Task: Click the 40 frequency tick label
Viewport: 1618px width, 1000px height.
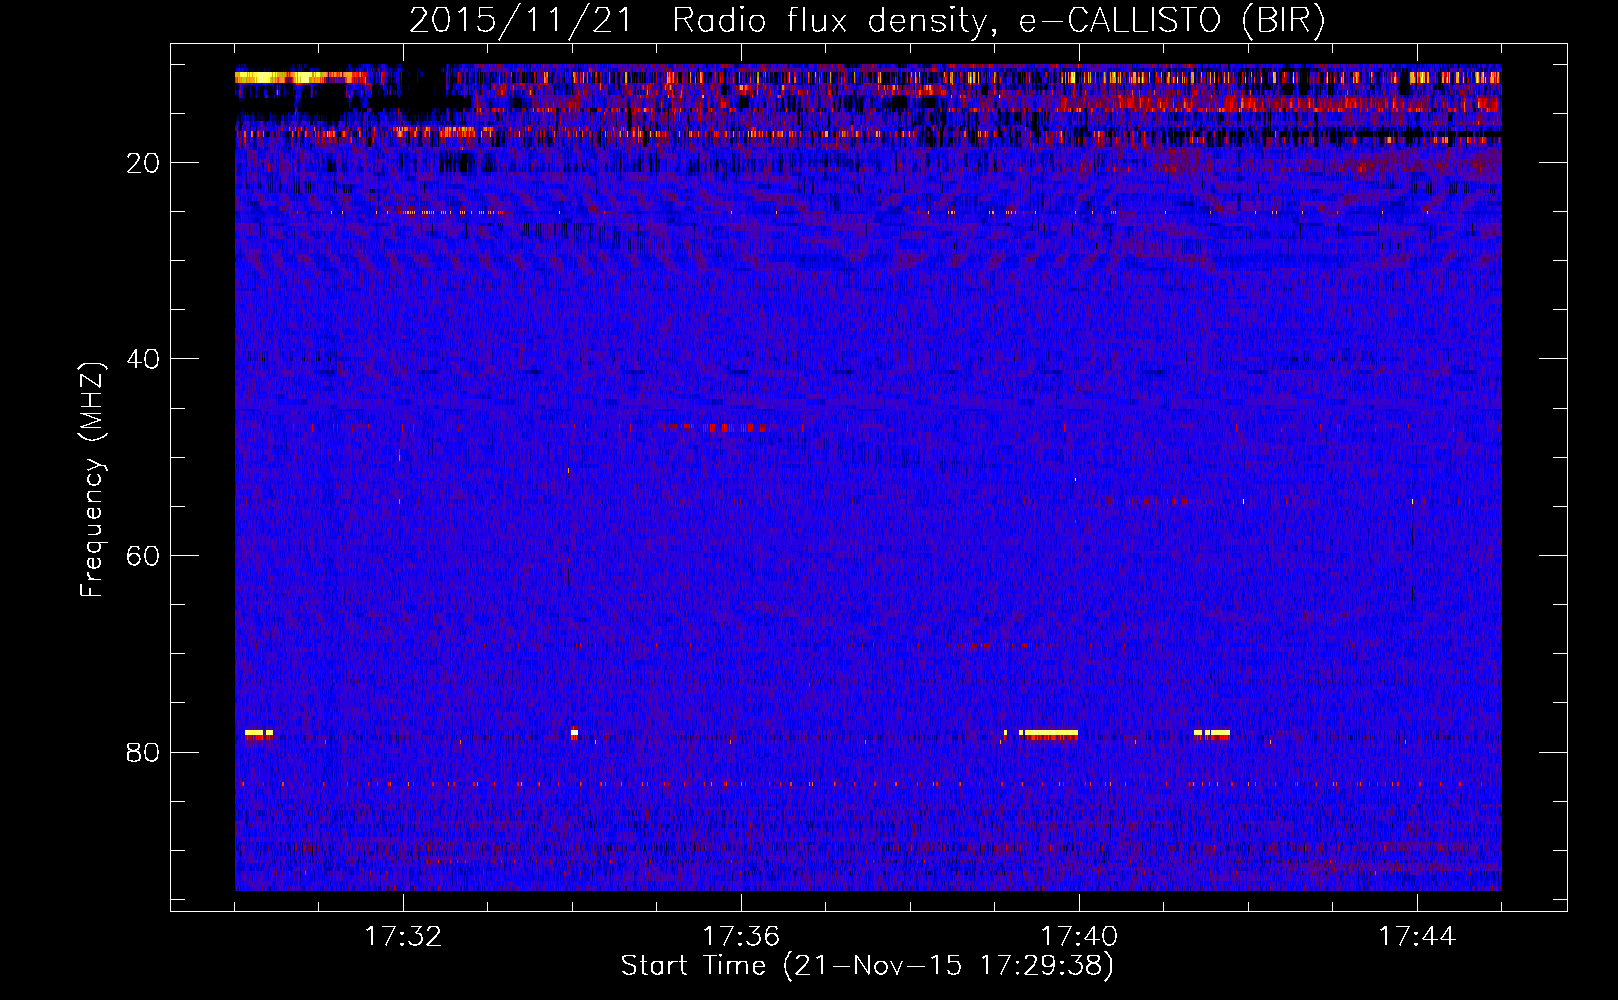Action: point(144,359)
